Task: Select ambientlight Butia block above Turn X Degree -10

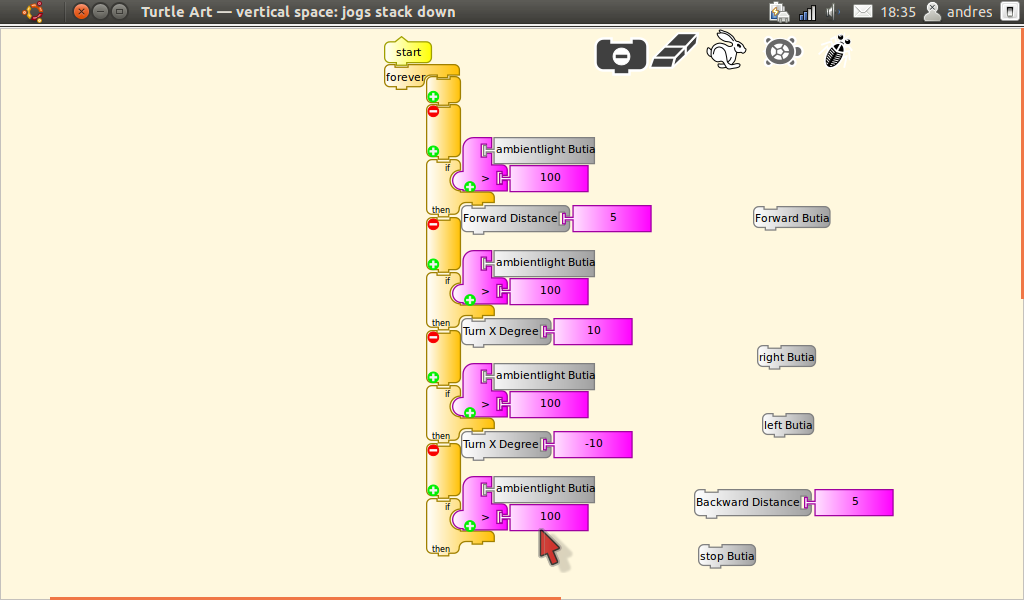Action: click(543, 376)
